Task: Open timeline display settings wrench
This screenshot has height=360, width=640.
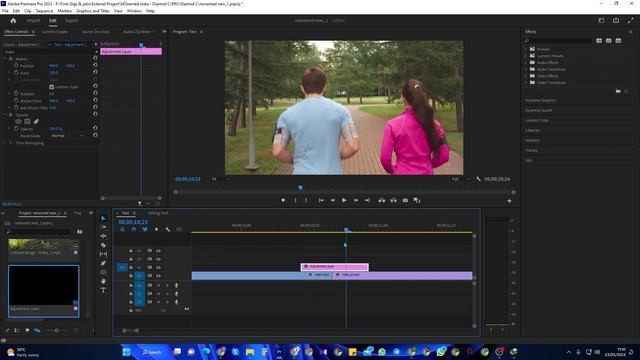Action: pos(168,229)
